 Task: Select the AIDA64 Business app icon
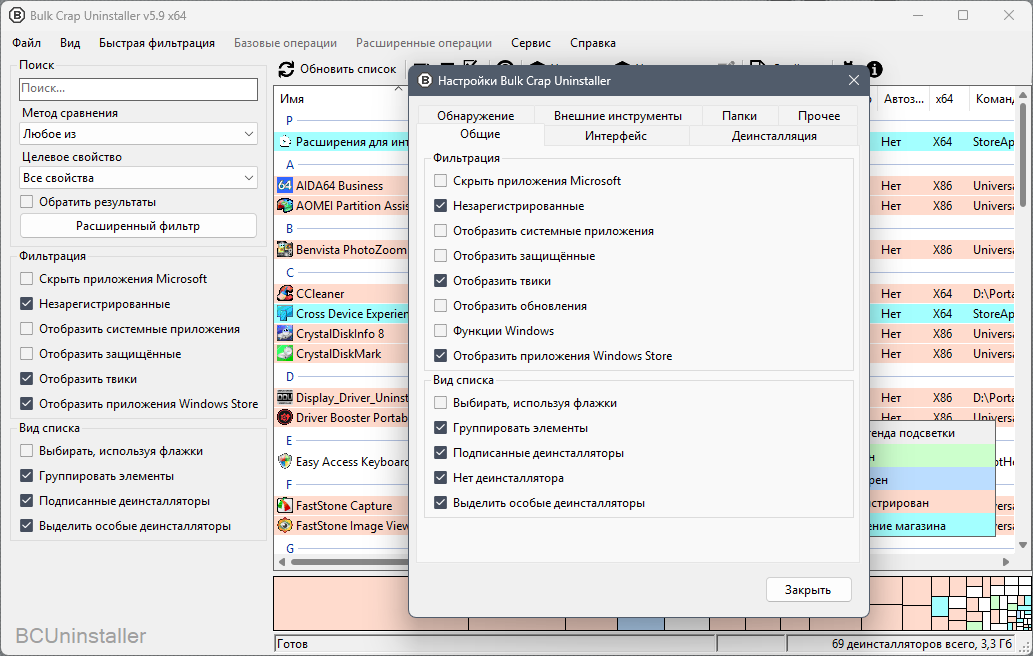(285, 186)
